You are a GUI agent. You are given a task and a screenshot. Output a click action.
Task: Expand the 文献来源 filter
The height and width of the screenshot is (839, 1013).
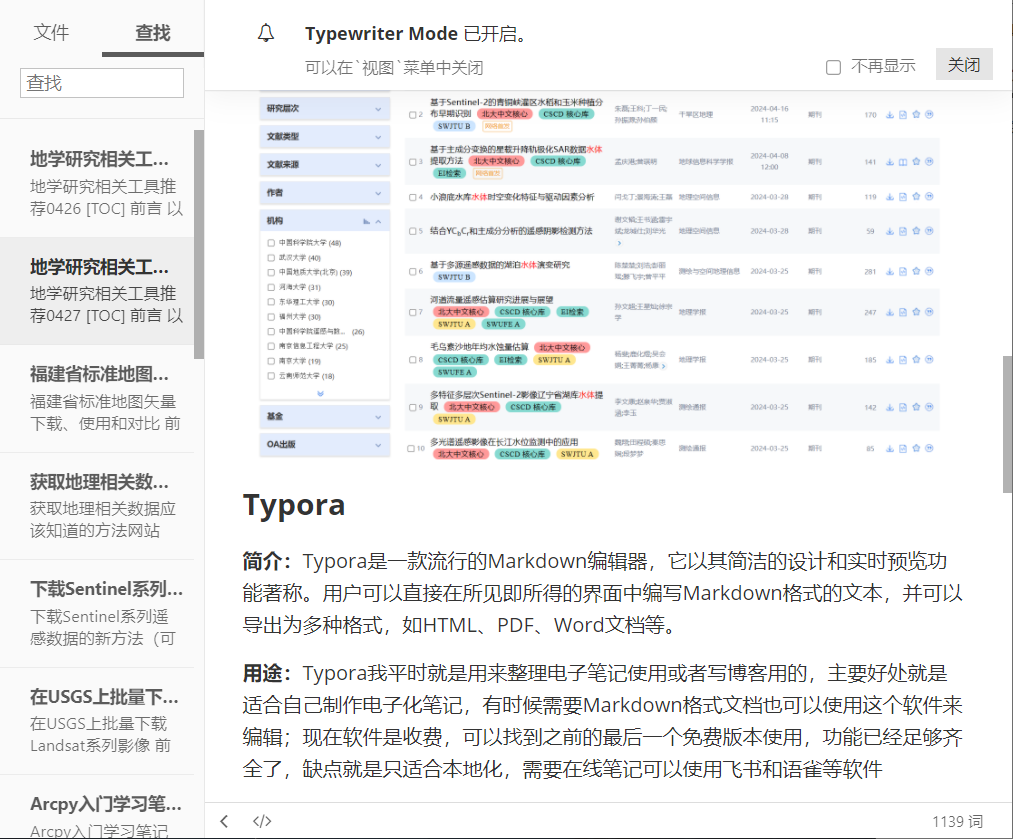pyautogui.click(x=325, y=165)
